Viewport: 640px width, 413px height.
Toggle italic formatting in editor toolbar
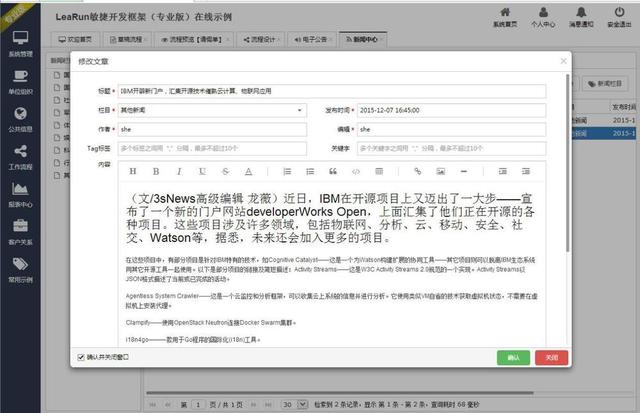179,171
